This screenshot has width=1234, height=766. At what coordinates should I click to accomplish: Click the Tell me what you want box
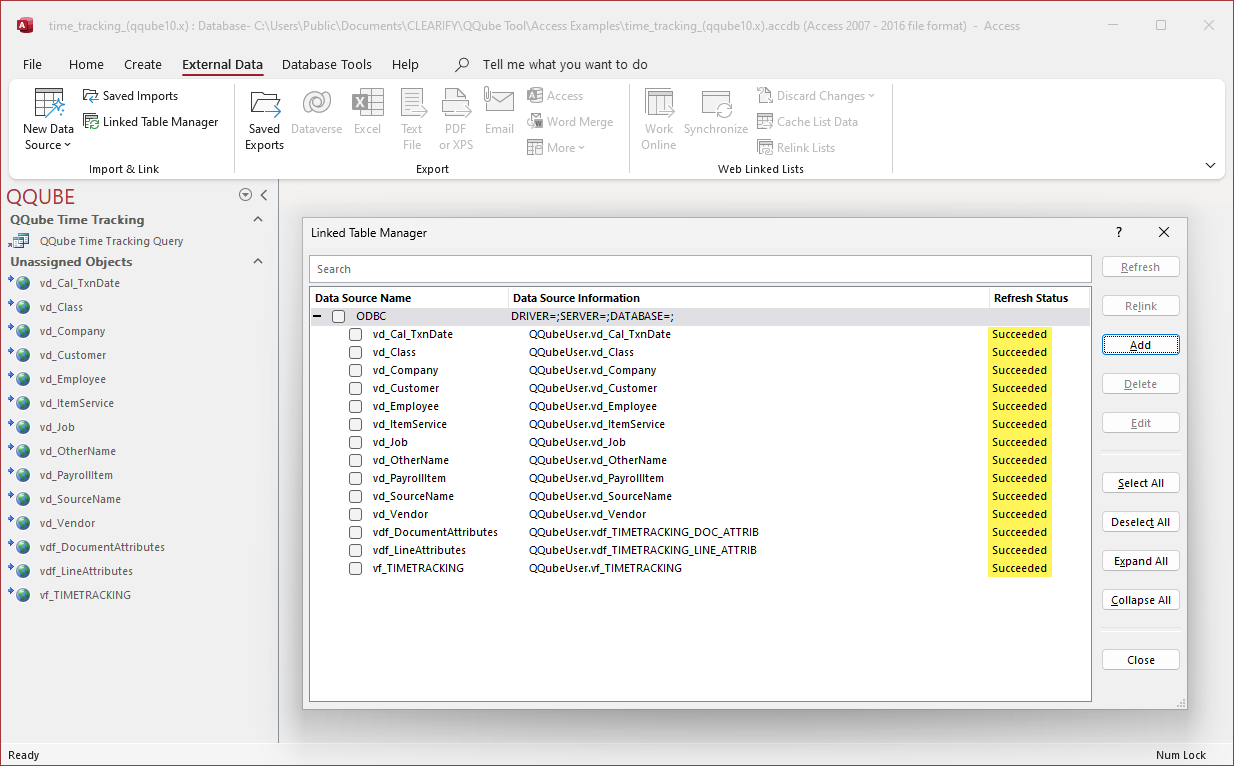565,64
